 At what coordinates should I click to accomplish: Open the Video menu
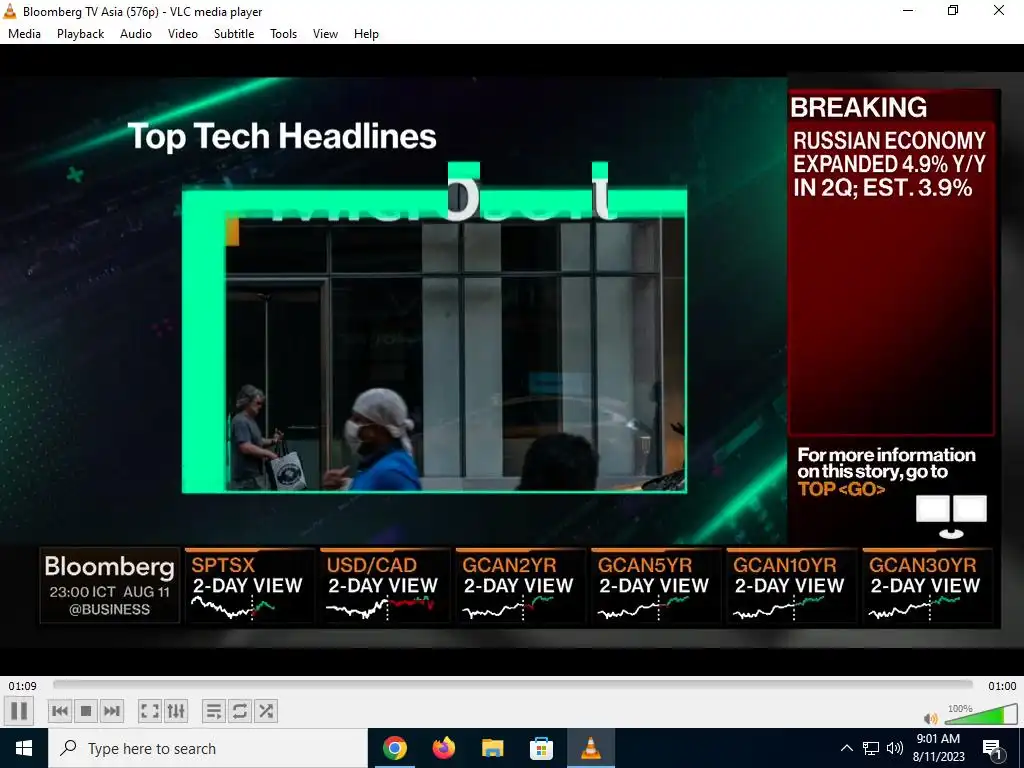coord(183,34)
